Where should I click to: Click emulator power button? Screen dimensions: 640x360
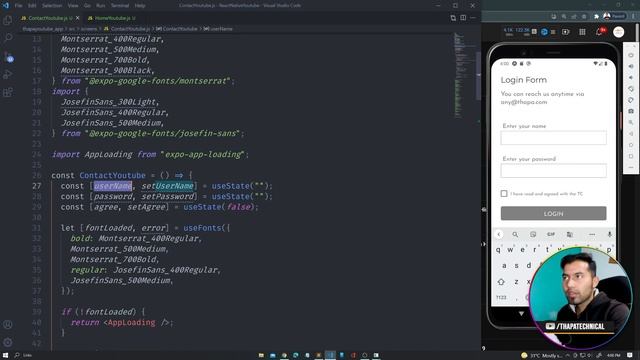coord(631,55)
